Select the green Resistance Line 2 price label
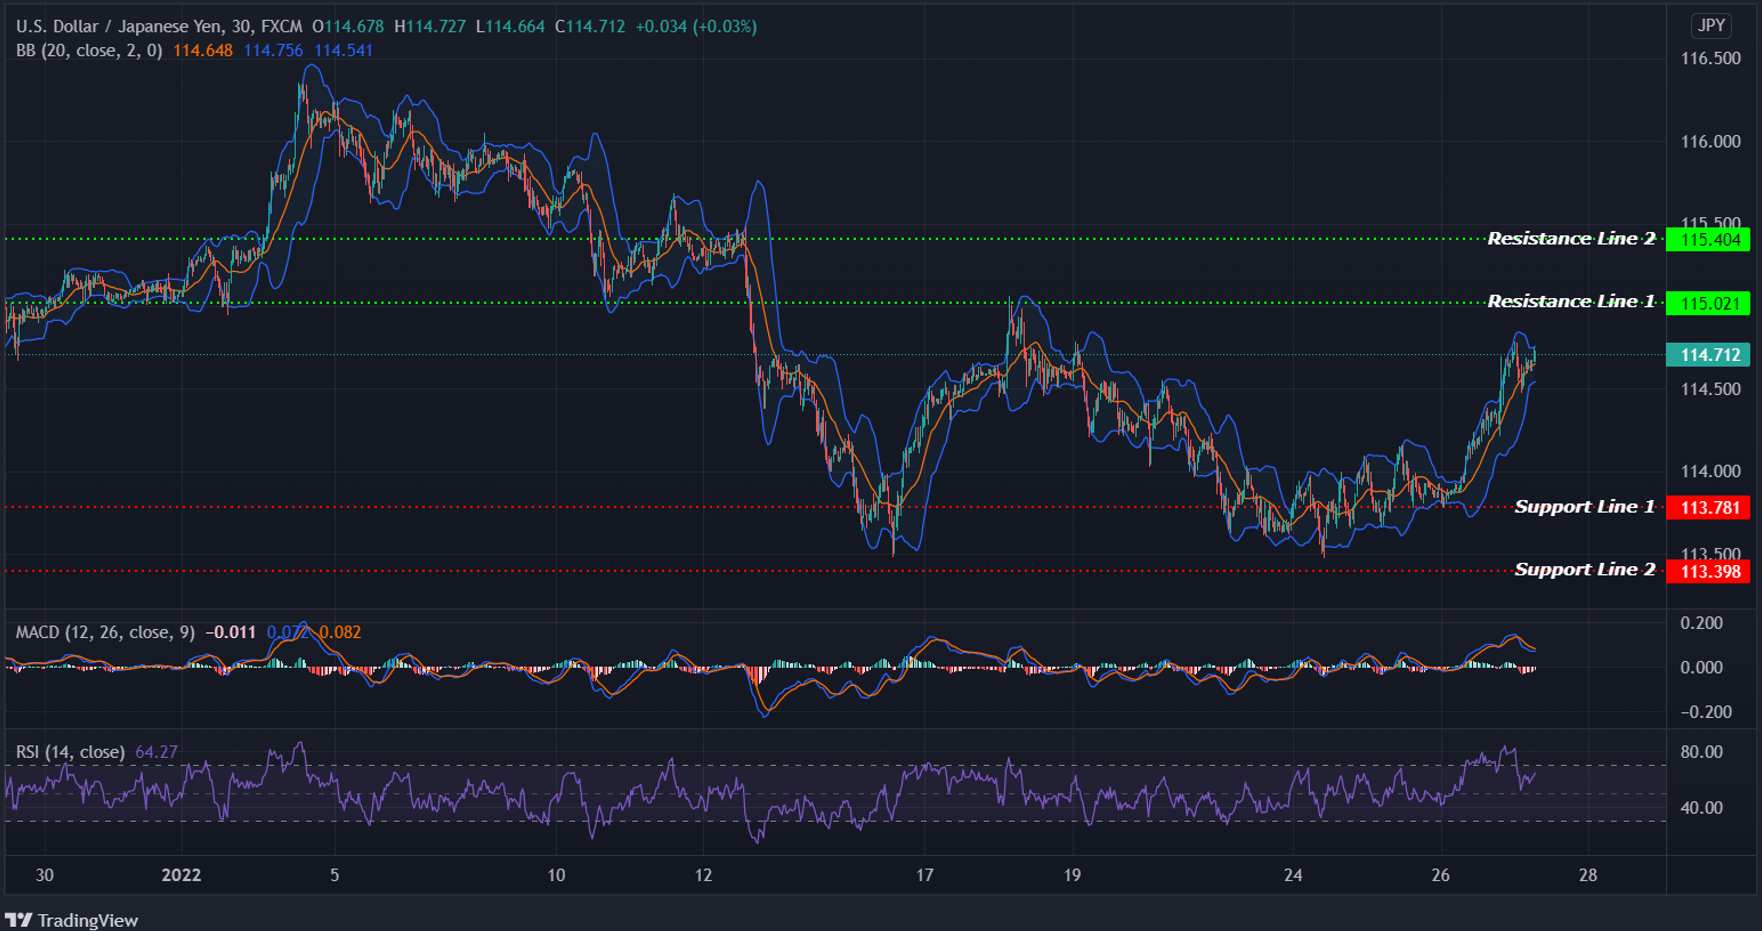1762x931 pixels. (x=1709, y=239)
